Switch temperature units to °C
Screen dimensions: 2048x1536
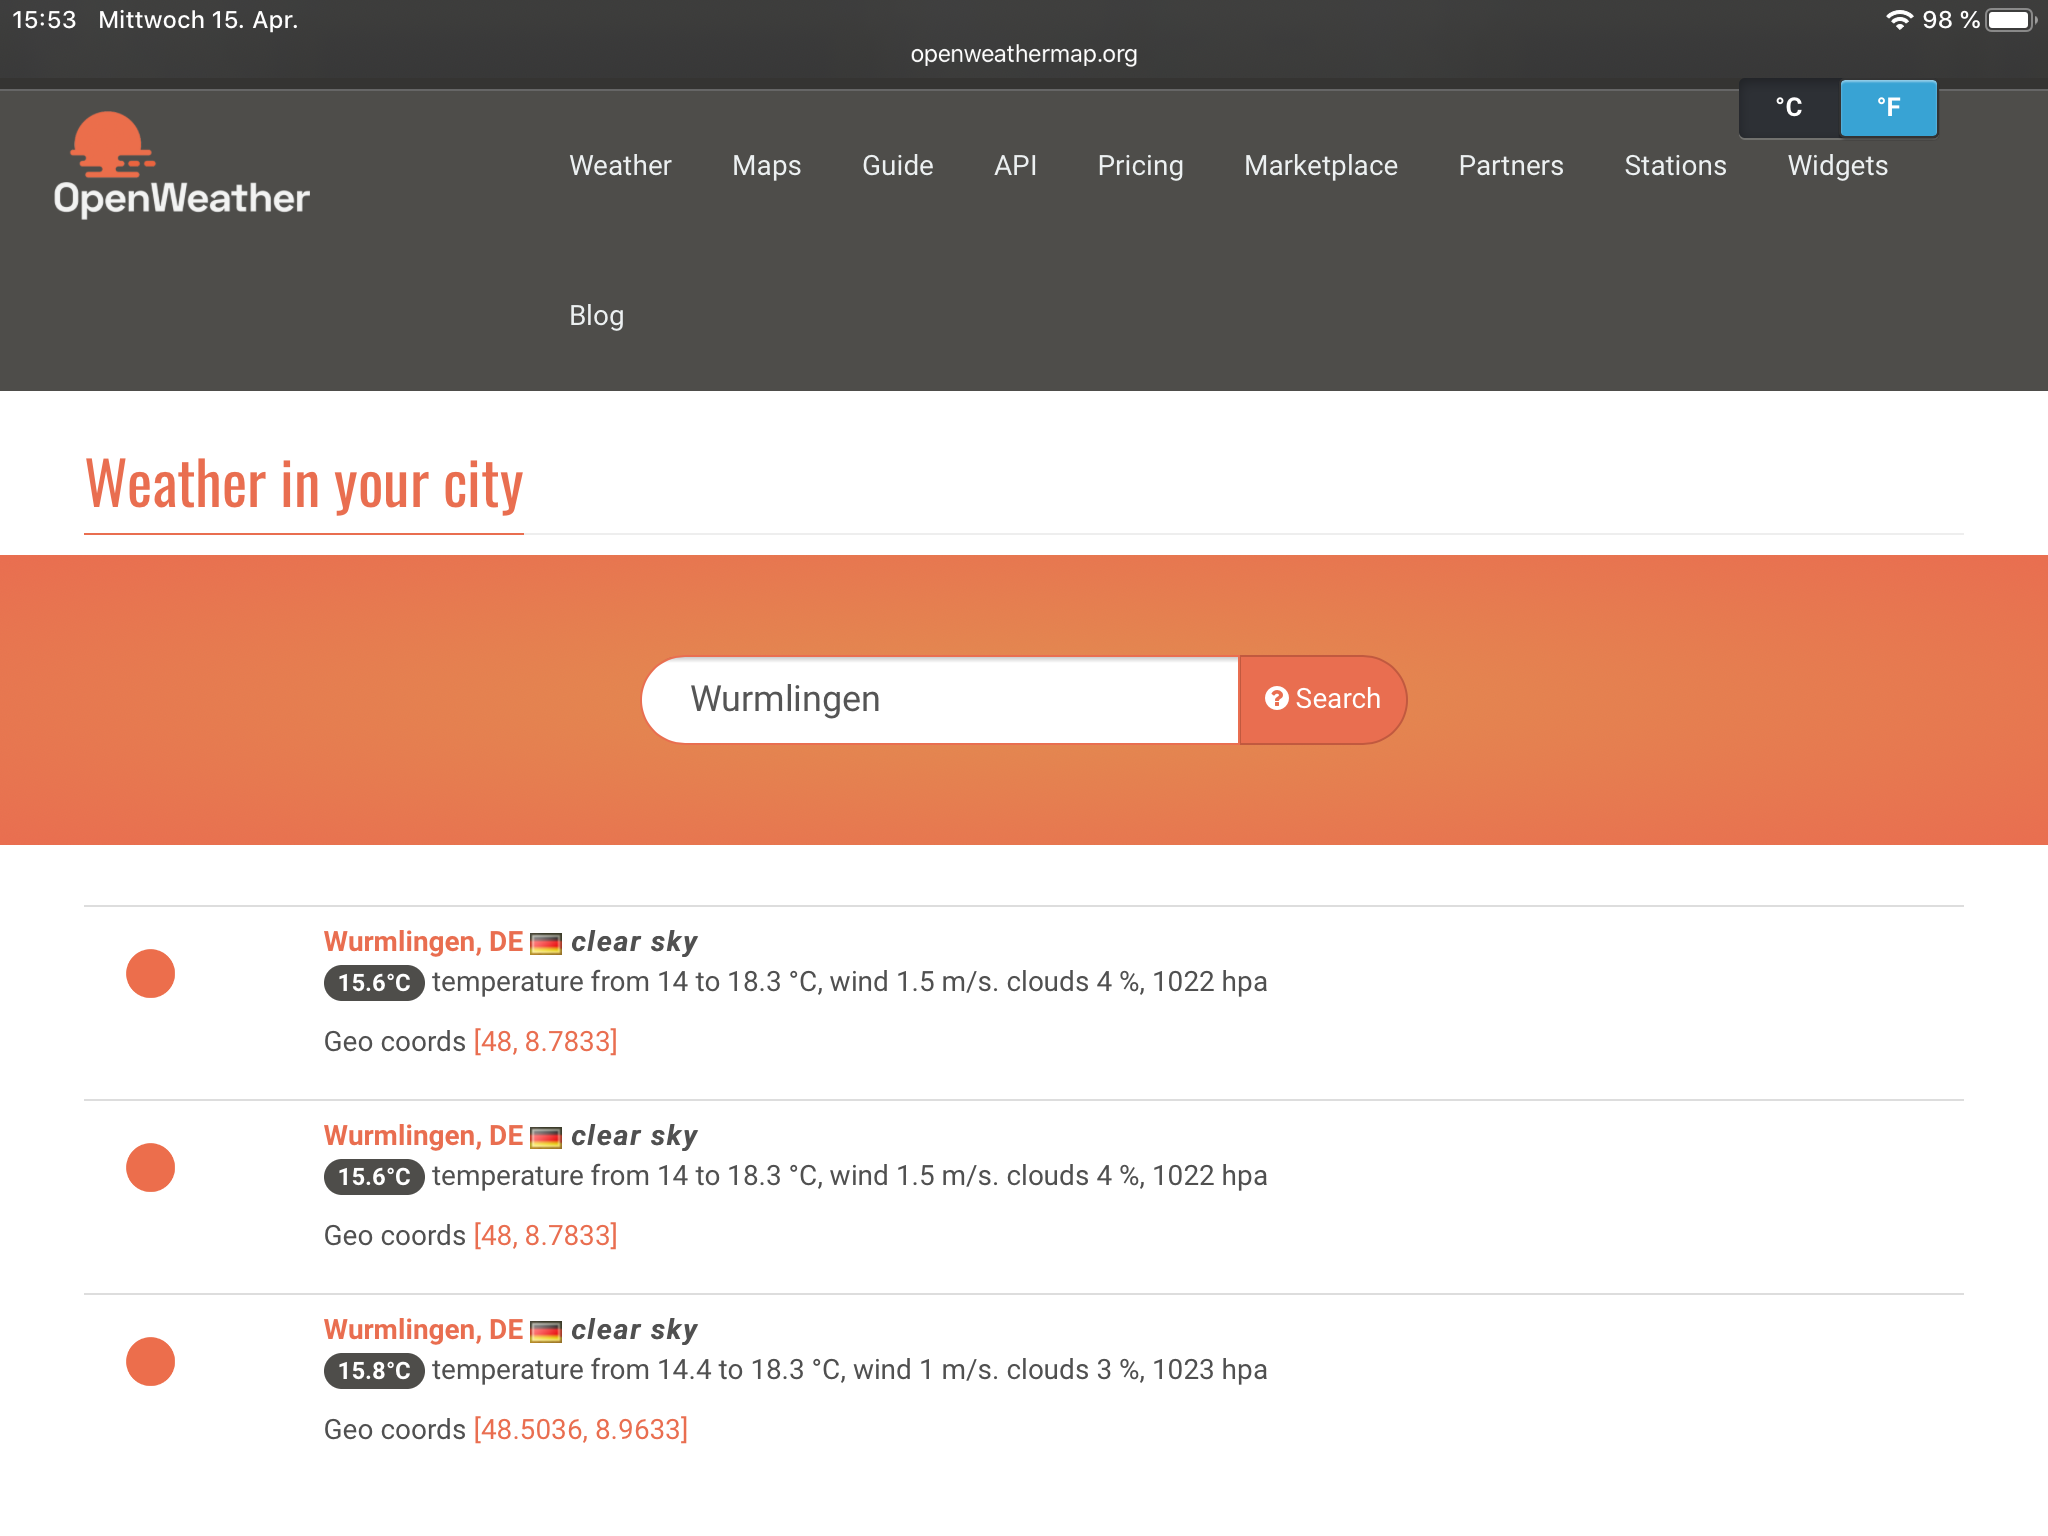coord(1789,108)
